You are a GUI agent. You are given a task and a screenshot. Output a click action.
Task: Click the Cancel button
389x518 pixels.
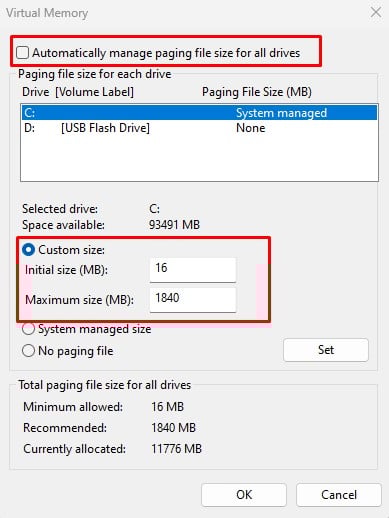(x=339, y=495)
